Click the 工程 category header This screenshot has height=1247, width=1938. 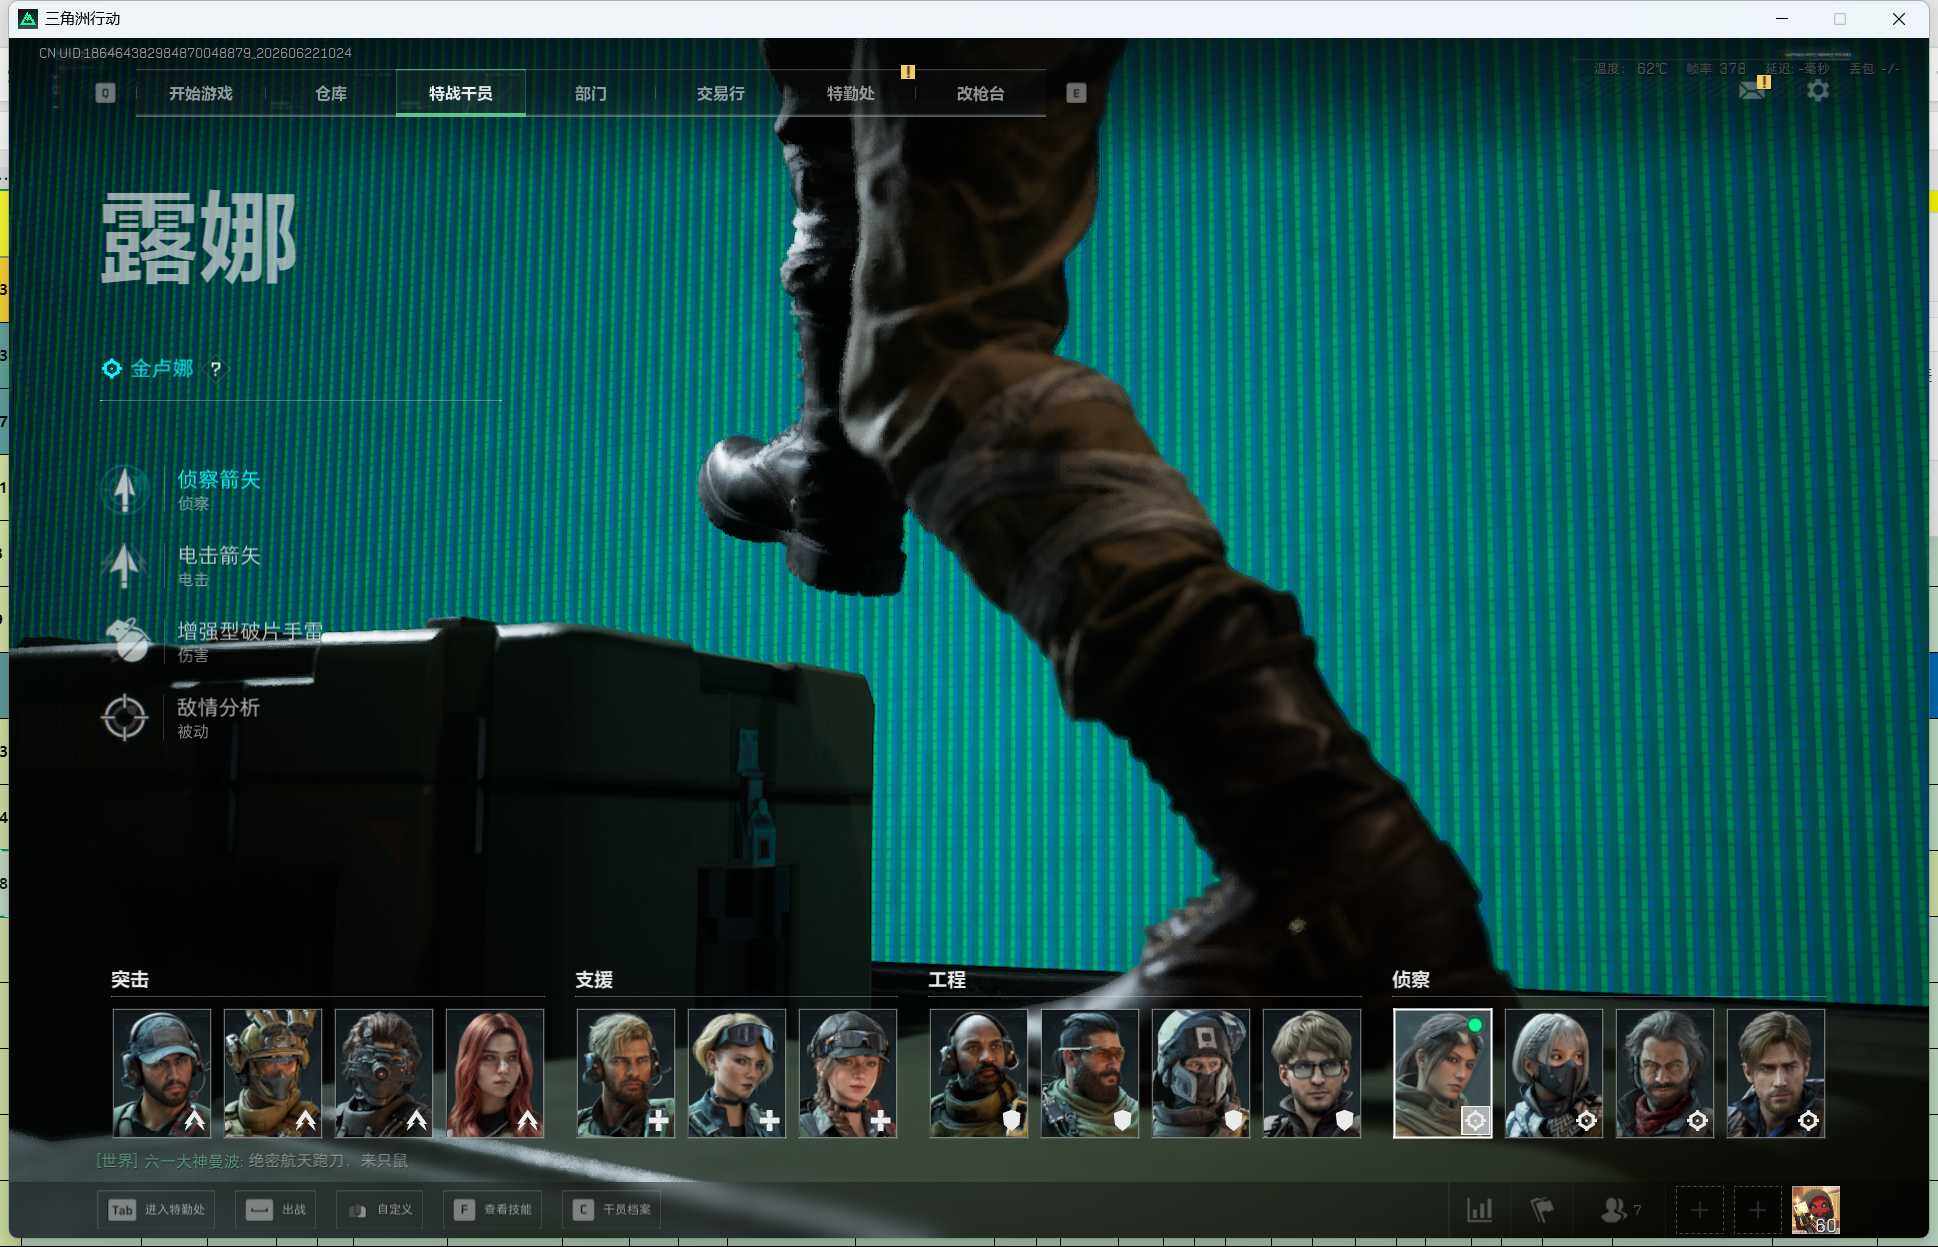[947, 980]
